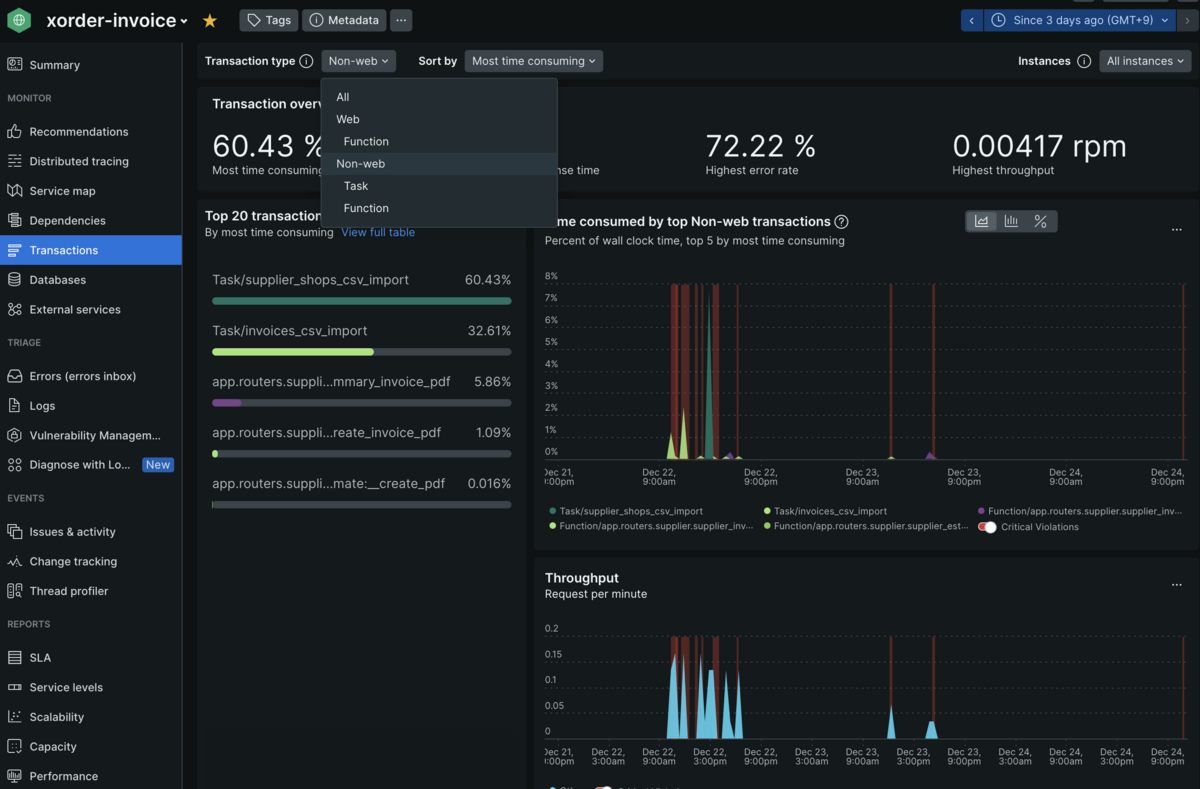Go to the previous time range arrow

pos(972,20)
